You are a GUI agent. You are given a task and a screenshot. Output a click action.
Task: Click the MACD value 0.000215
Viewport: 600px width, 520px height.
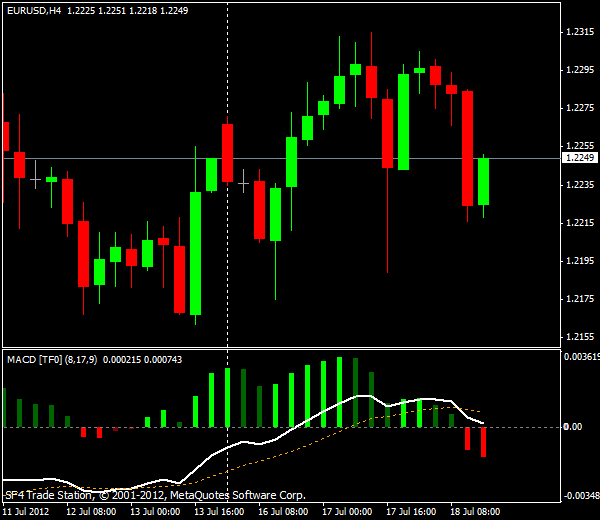pos(122,360)
